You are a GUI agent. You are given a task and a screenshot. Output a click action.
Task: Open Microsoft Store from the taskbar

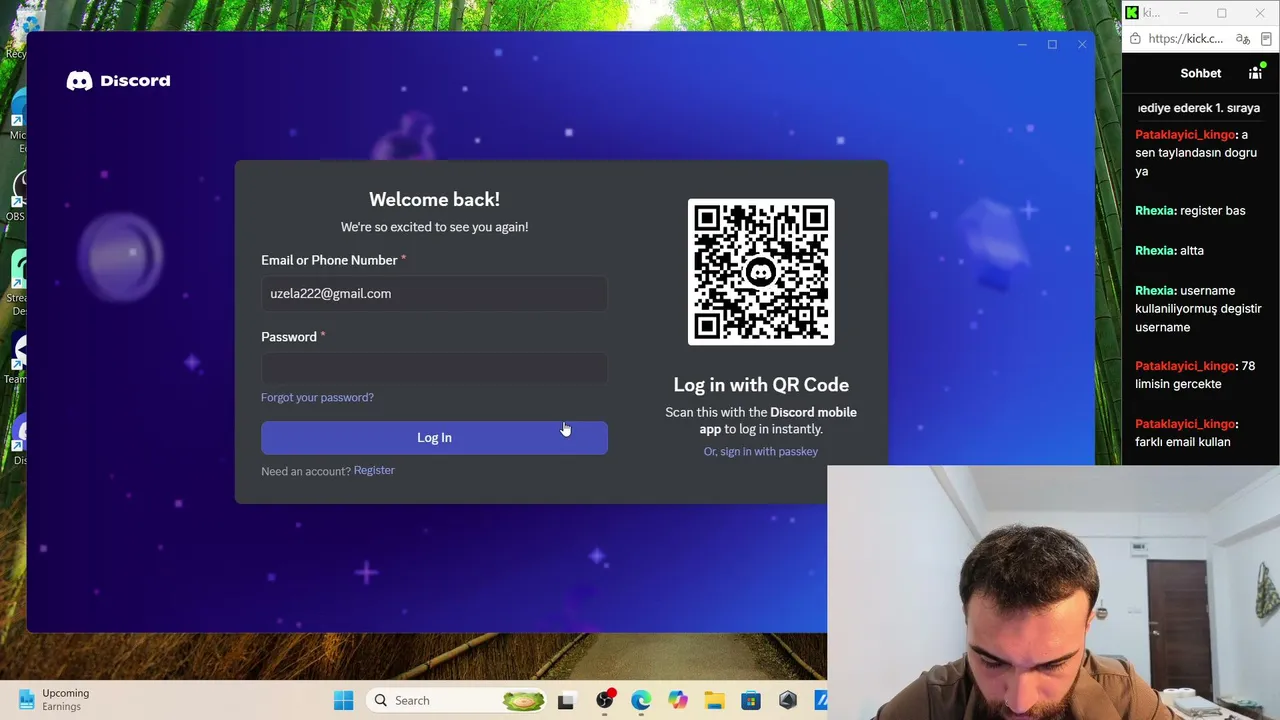click(751, 700)
